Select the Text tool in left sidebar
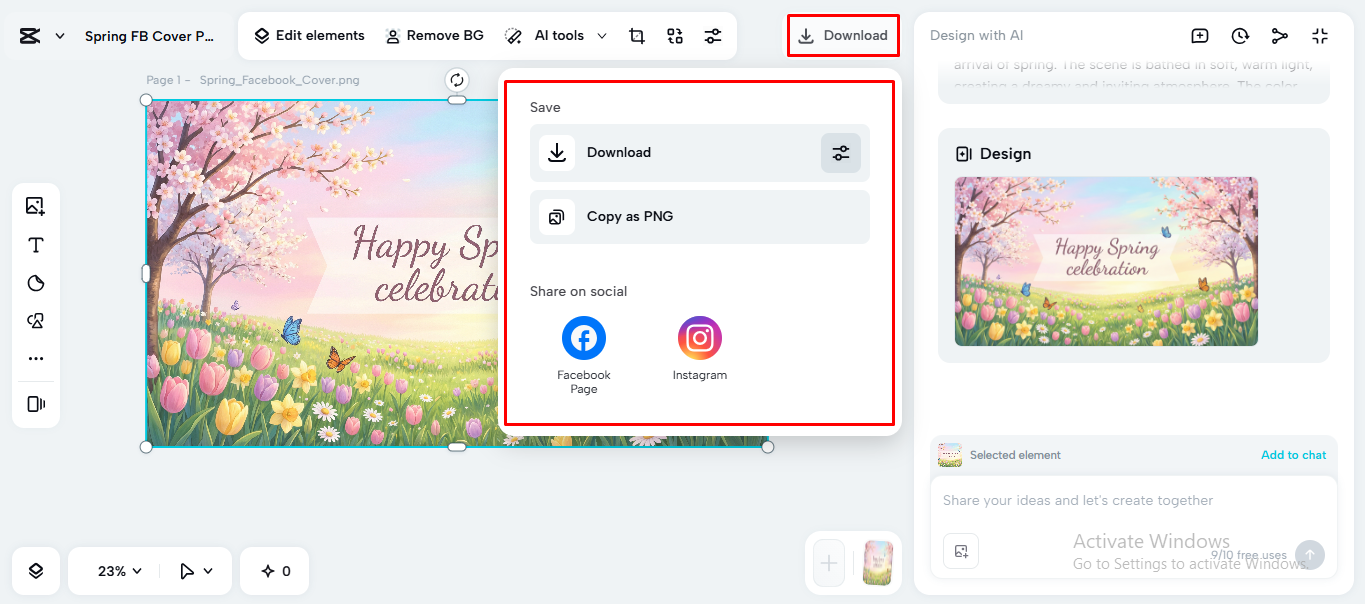This screenshot has height=604, width=1365. 36,245
